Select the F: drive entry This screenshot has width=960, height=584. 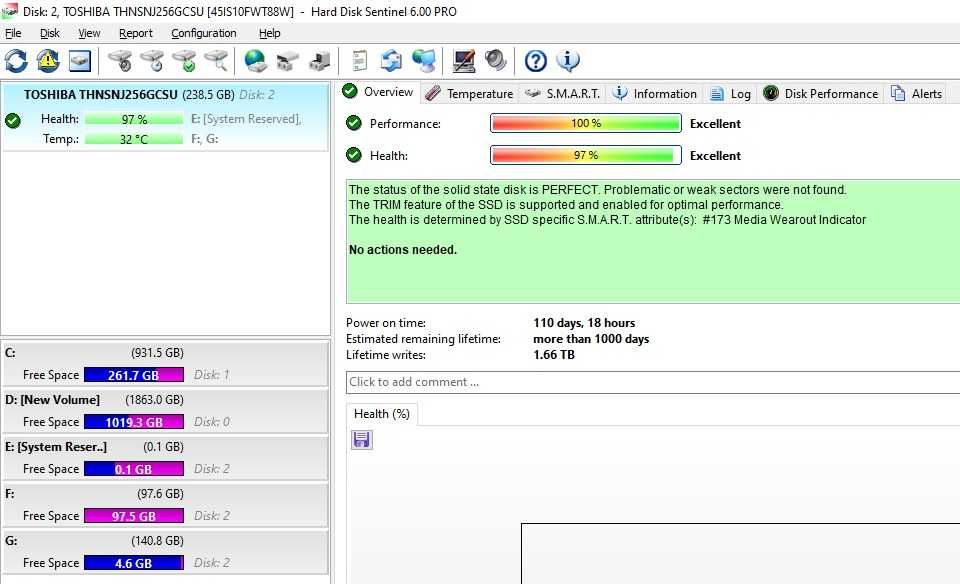click(165, 505)
